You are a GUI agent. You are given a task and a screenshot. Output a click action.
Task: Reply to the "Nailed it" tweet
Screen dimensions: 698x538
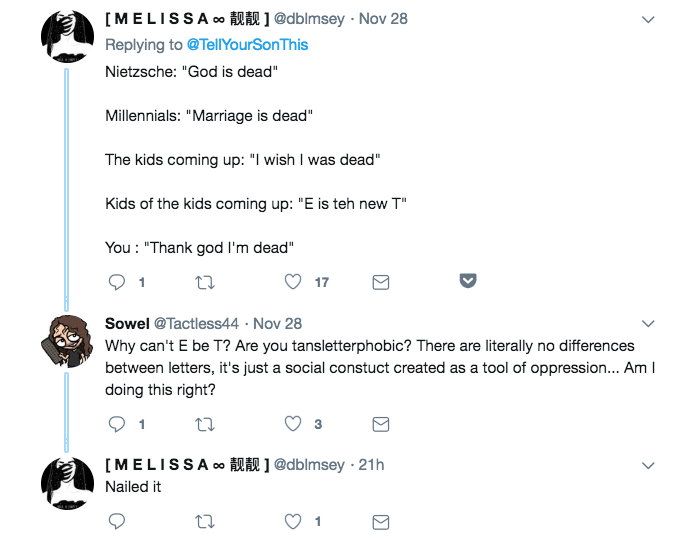click(117, 521)
